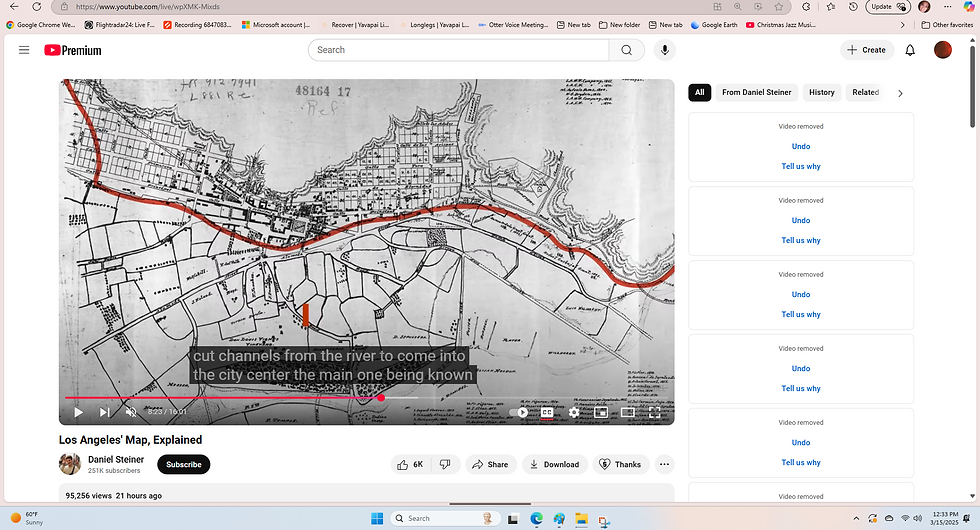Open Snipping Tool from taskbar
980x530 pixels.
[x=604, y=519]
